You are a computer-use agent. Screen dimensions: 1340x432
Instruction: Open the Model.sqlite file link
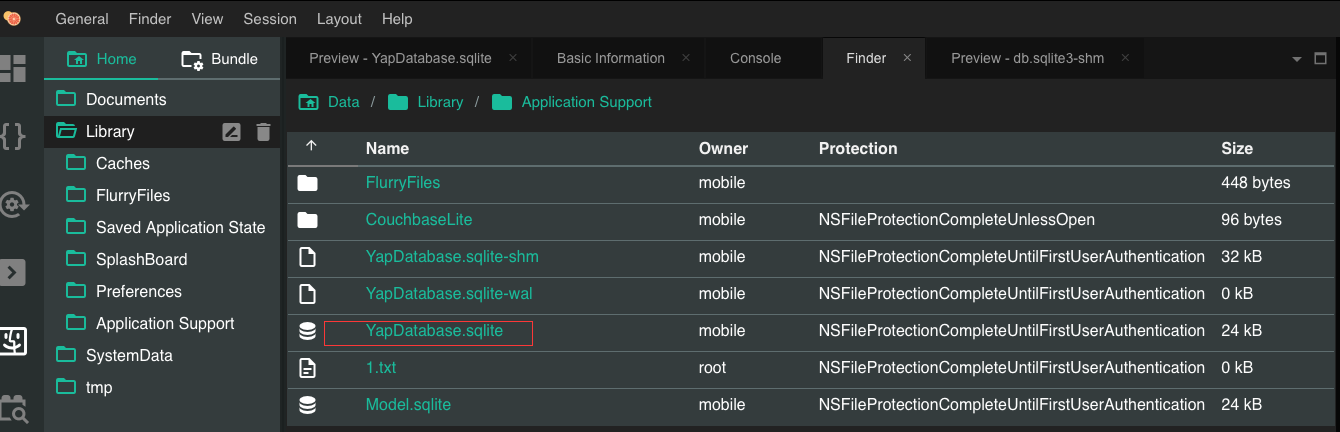click(x=408, y=405)
